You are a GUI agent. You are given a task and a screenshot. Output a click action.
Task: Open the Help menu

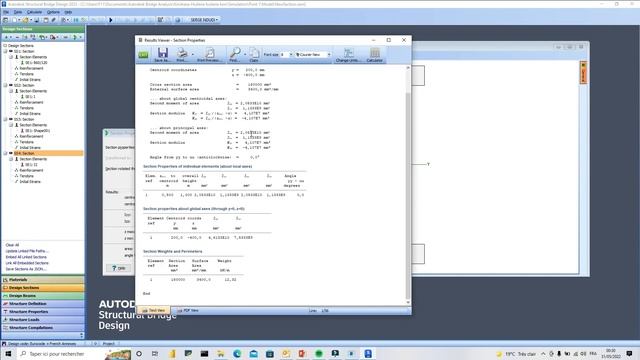tap(68, 12)
